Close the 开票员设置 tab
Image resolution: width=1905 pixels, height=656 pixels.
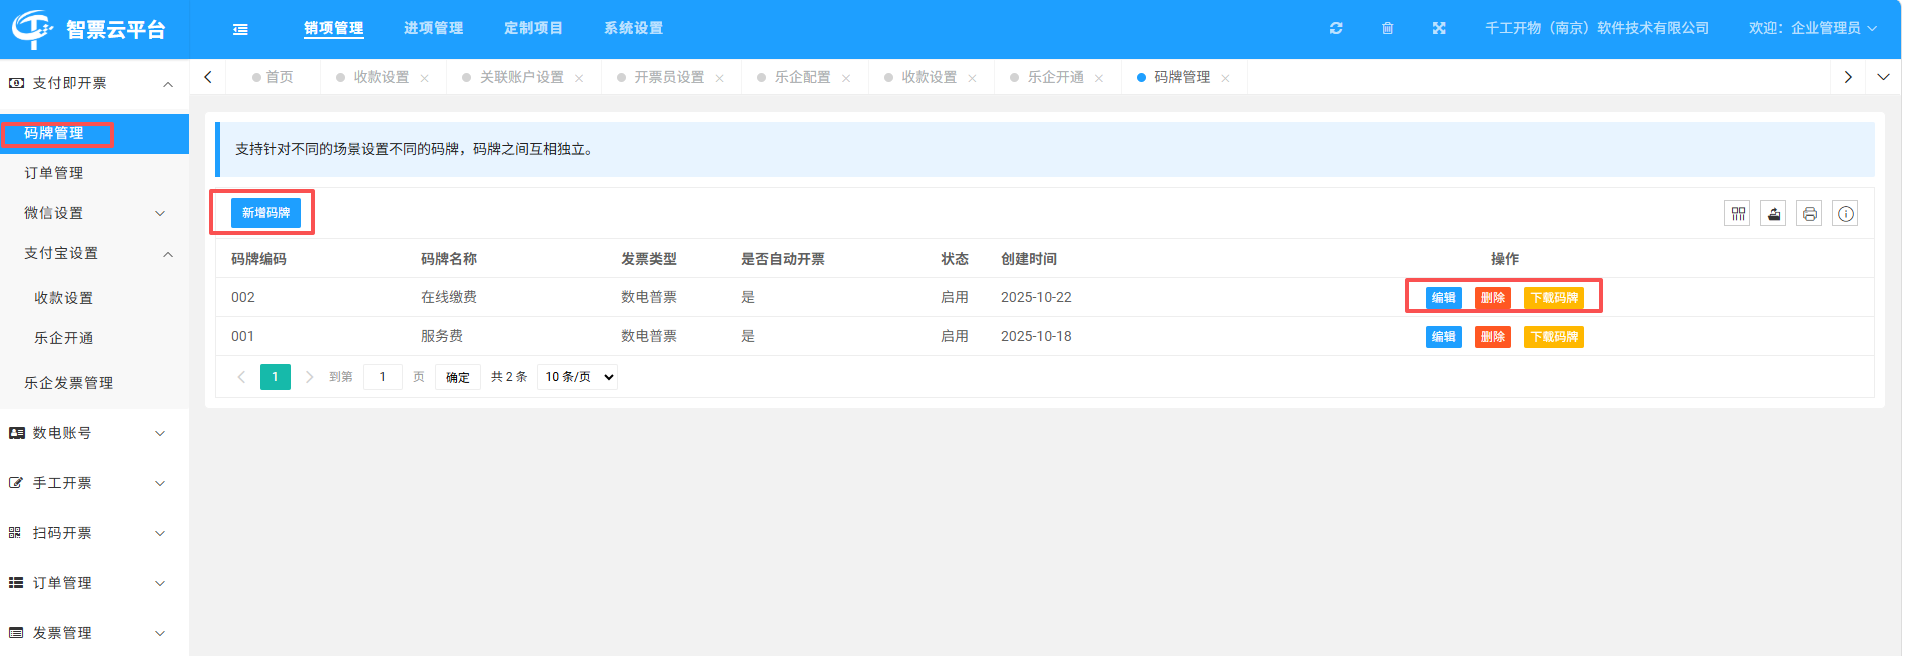click(x=719, y=78)
